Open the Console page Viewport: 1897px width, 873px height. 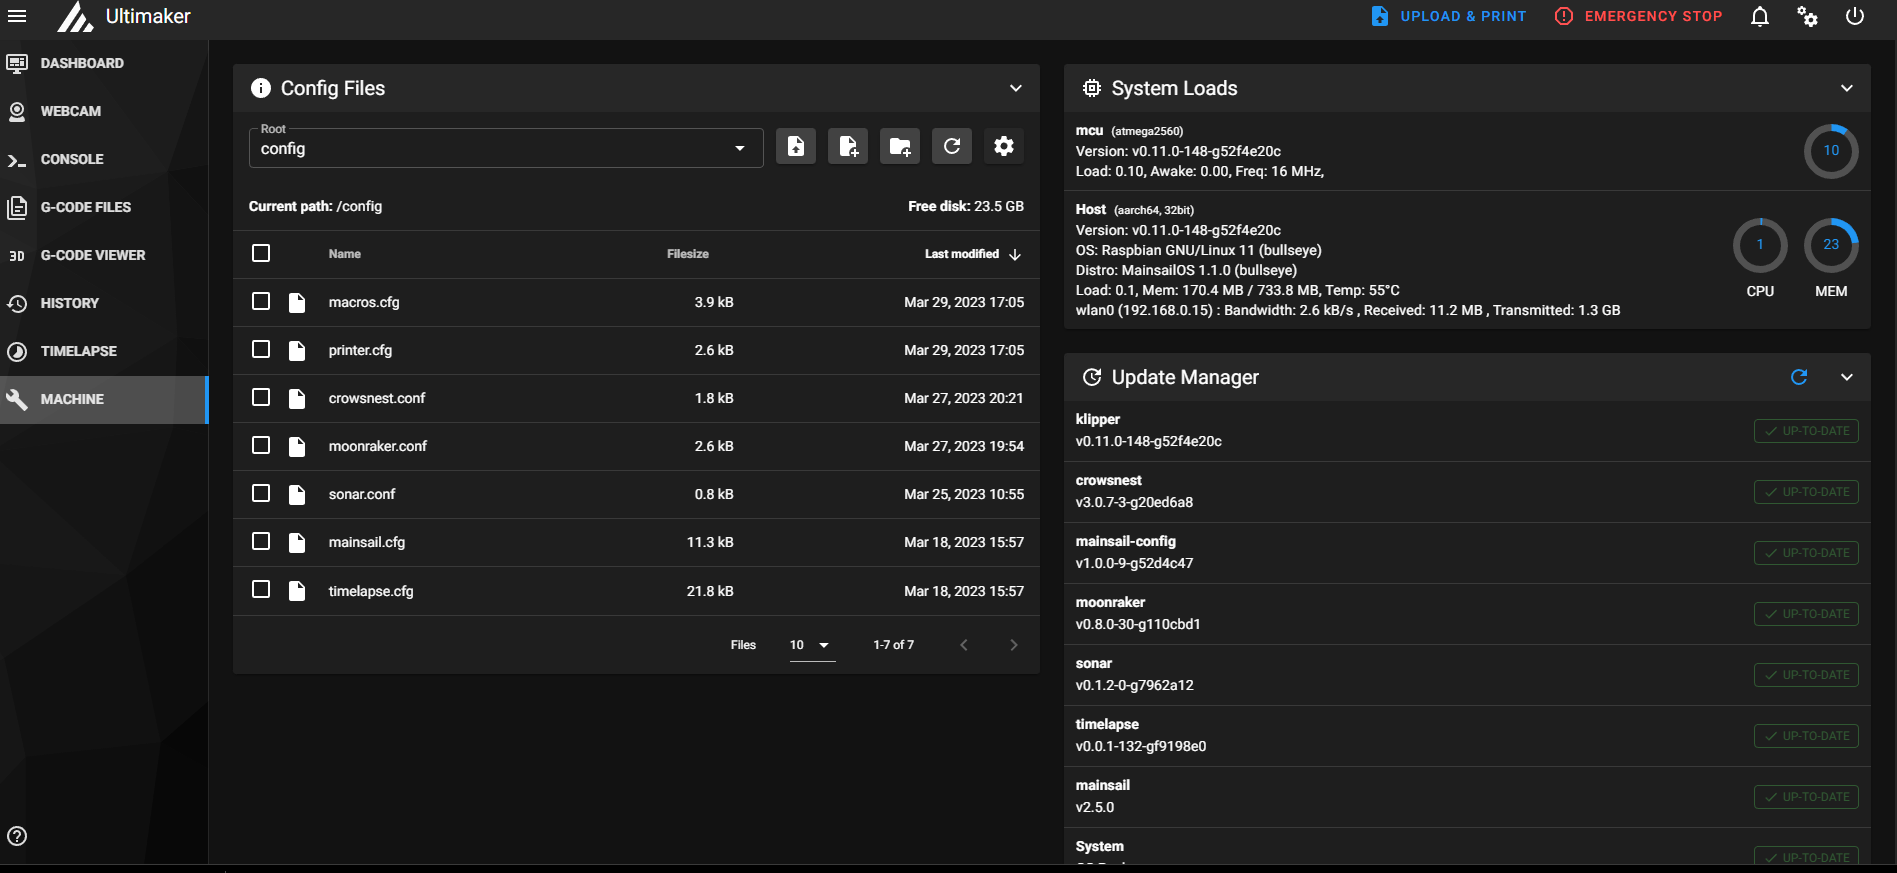(104, 159)
